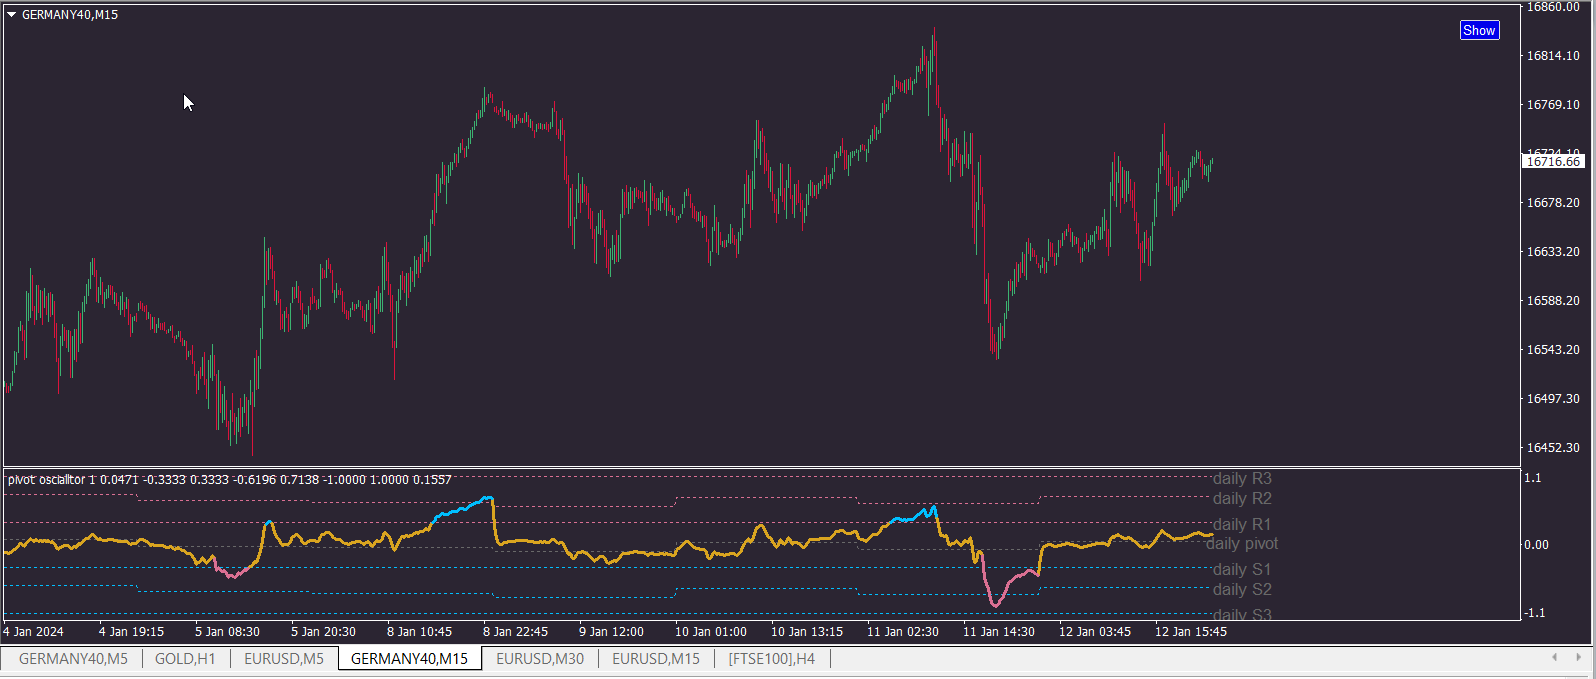
Task: Click the daily R1 level label
Action: [x=1242, y=525]
